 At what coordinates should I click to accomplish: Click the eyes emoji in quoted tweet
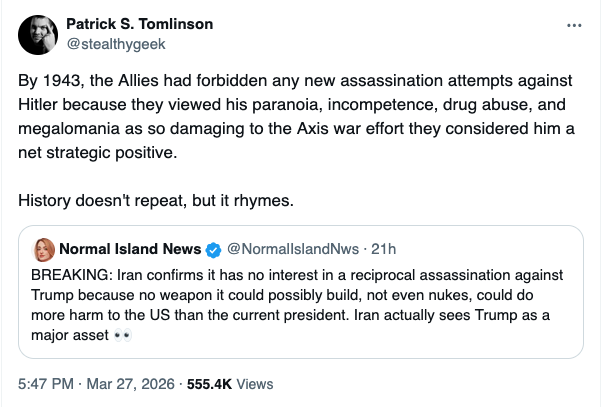tap(123, 335)
